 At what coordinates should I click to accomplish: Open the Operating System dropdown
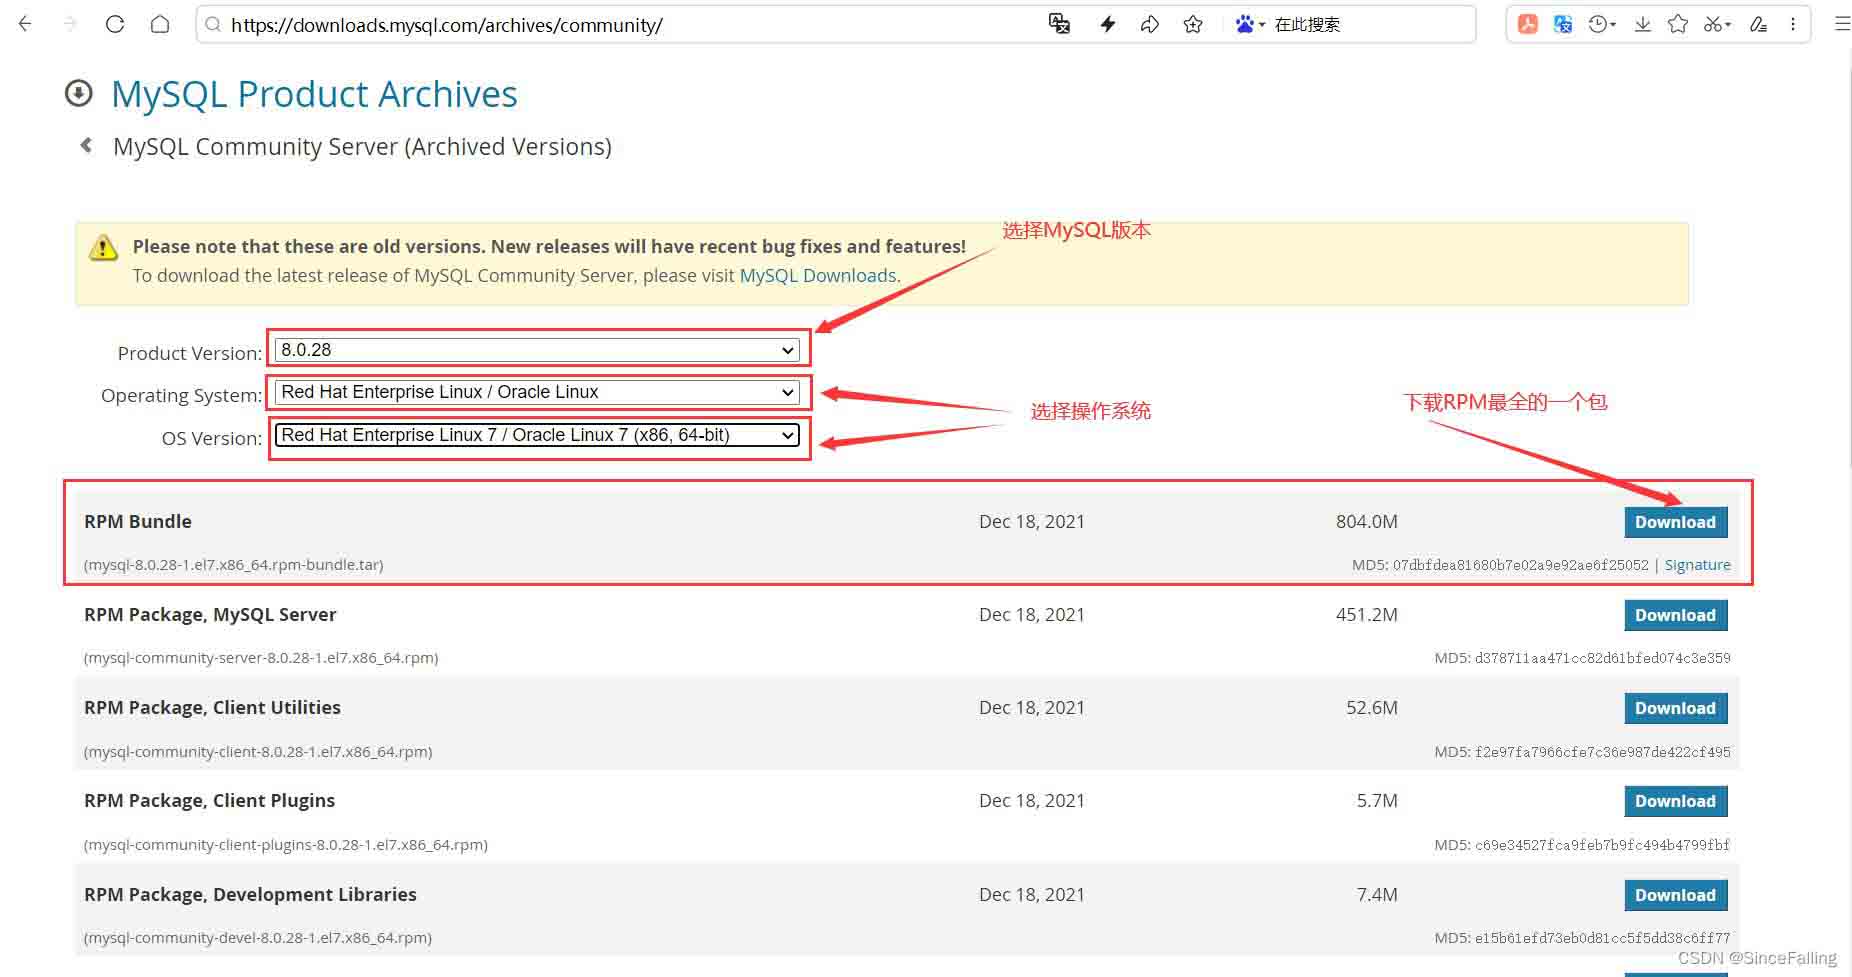pos(537,392)
